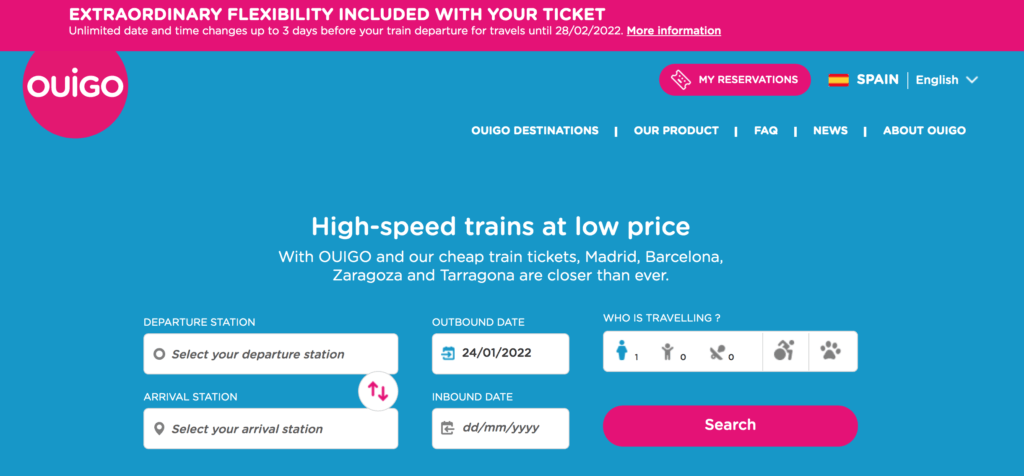Open the Our Product menu
Screen dimensions: 1024x476
[676, 131]
